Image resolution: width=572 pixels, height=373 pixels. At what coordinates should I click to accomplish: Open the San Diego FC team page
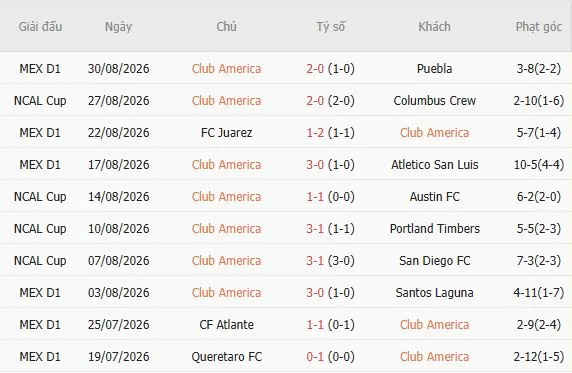(434, 261)
